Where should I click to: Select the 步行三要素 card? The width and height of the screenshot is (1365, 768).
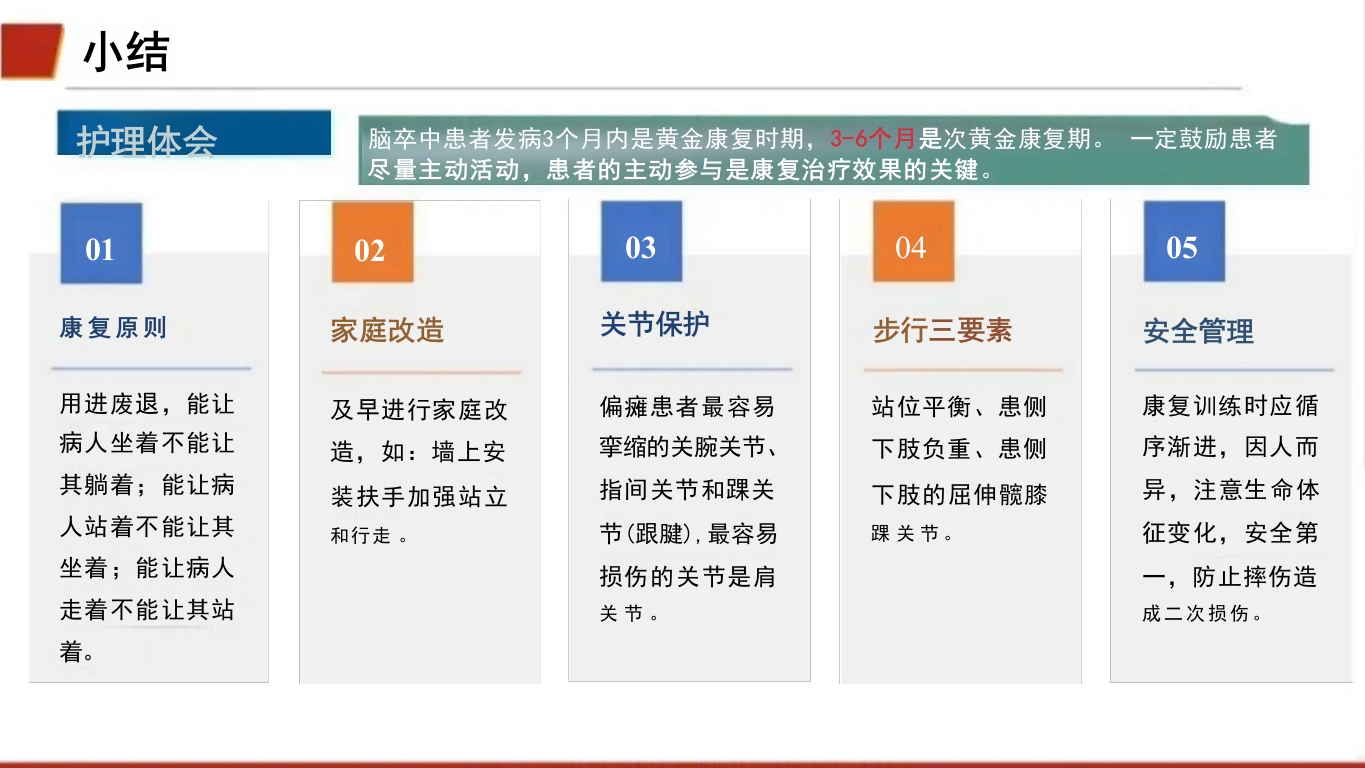(959, 440)
